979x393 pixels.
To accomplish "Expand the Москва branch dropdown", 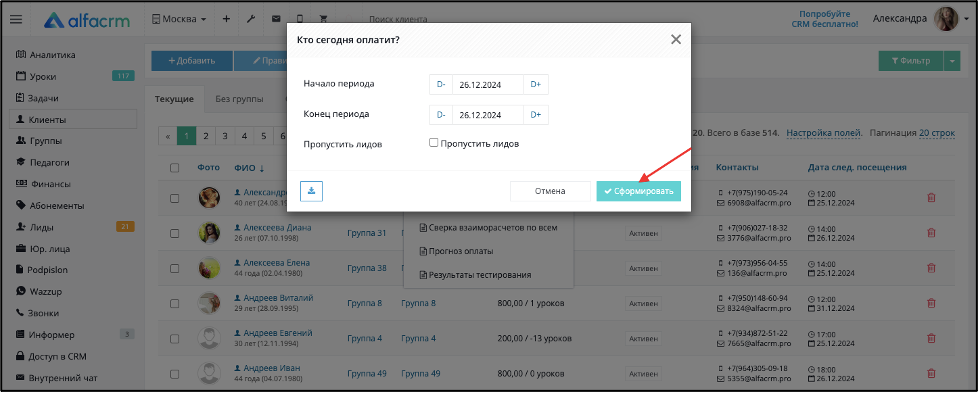I will [179, 19].
